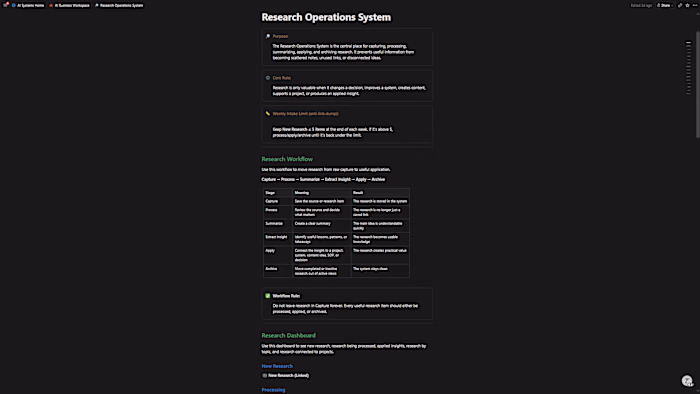Click 'The research creates practical value' cell
The height and width of the screenshot is (394, 700).
pyautogui.click(x=380, y=255)
